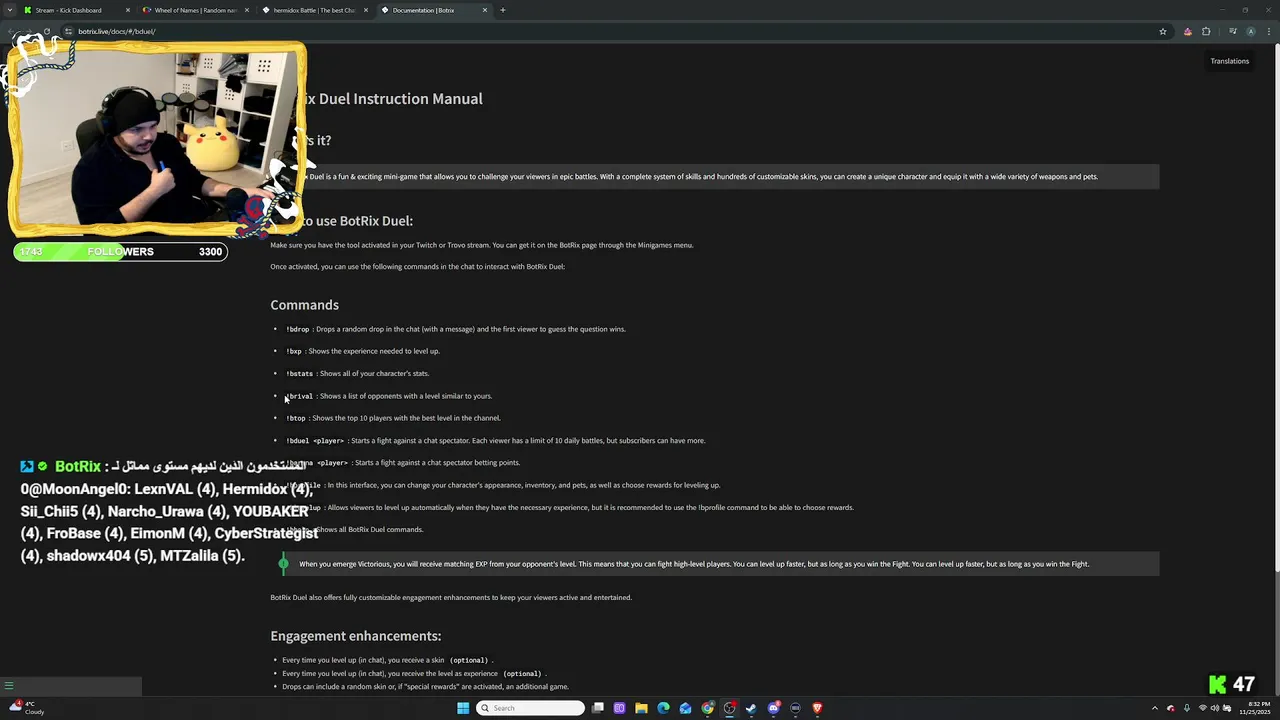Close the Stream - Kick Dashboard tab
The image size is (1280, 720).
129,10
